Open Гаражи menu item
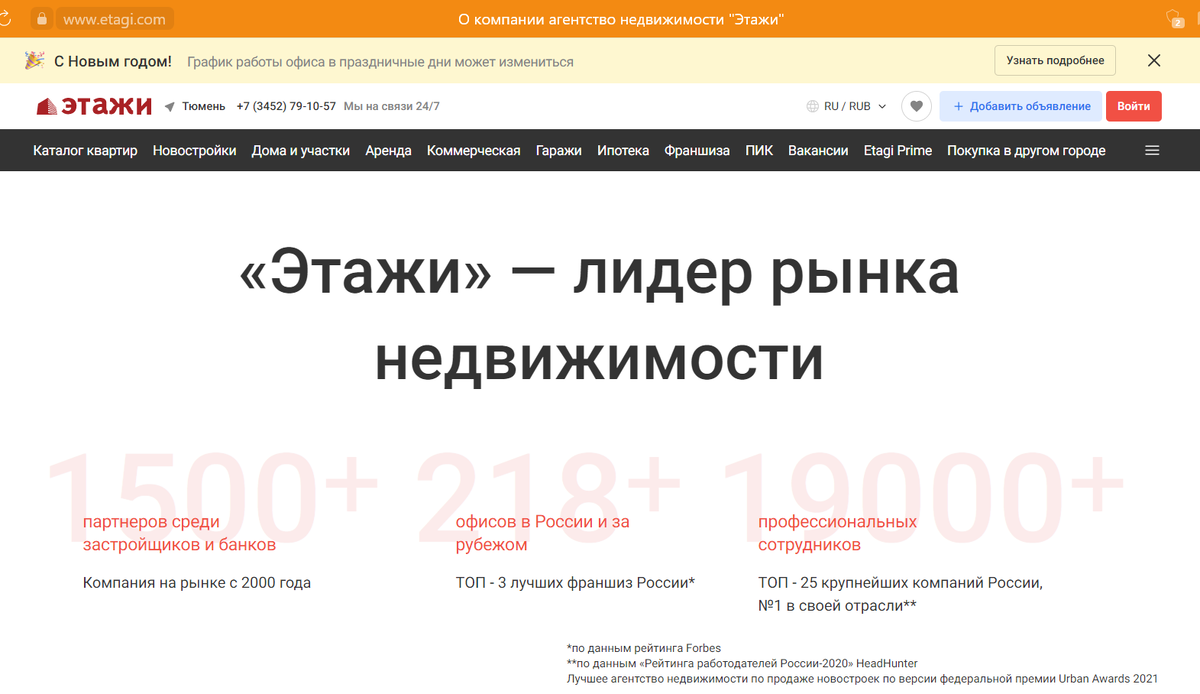This screenshot has height=694, width=1200. click(559, 151)
